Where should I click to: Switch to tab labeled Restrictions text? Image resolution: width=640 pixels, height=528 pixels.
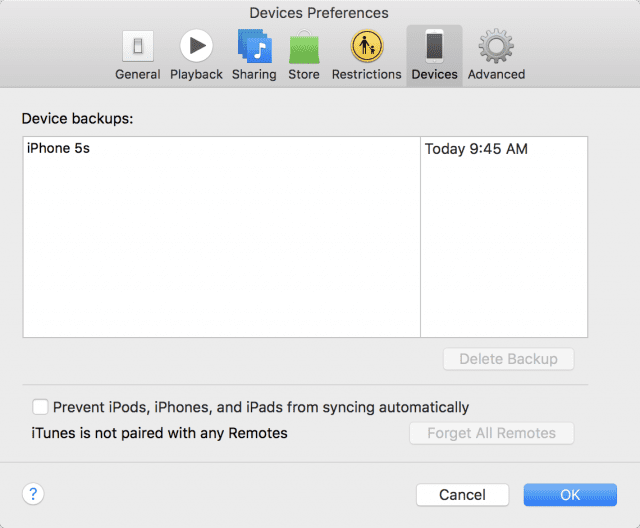[x=366, y=74]
